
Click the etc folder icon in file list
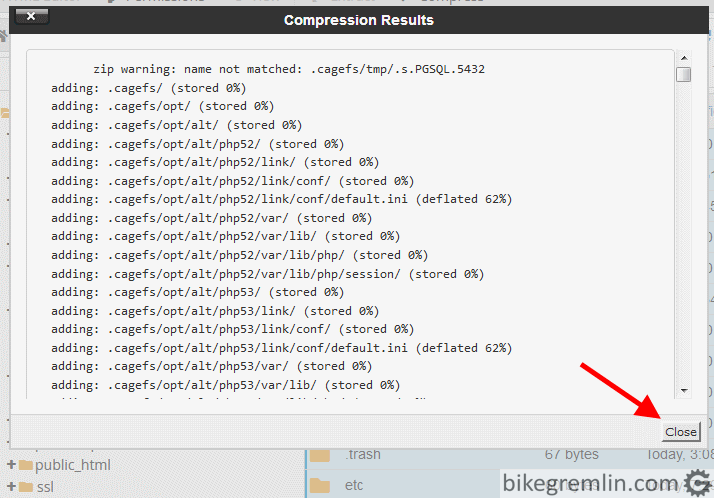click(x=320, y=486)
